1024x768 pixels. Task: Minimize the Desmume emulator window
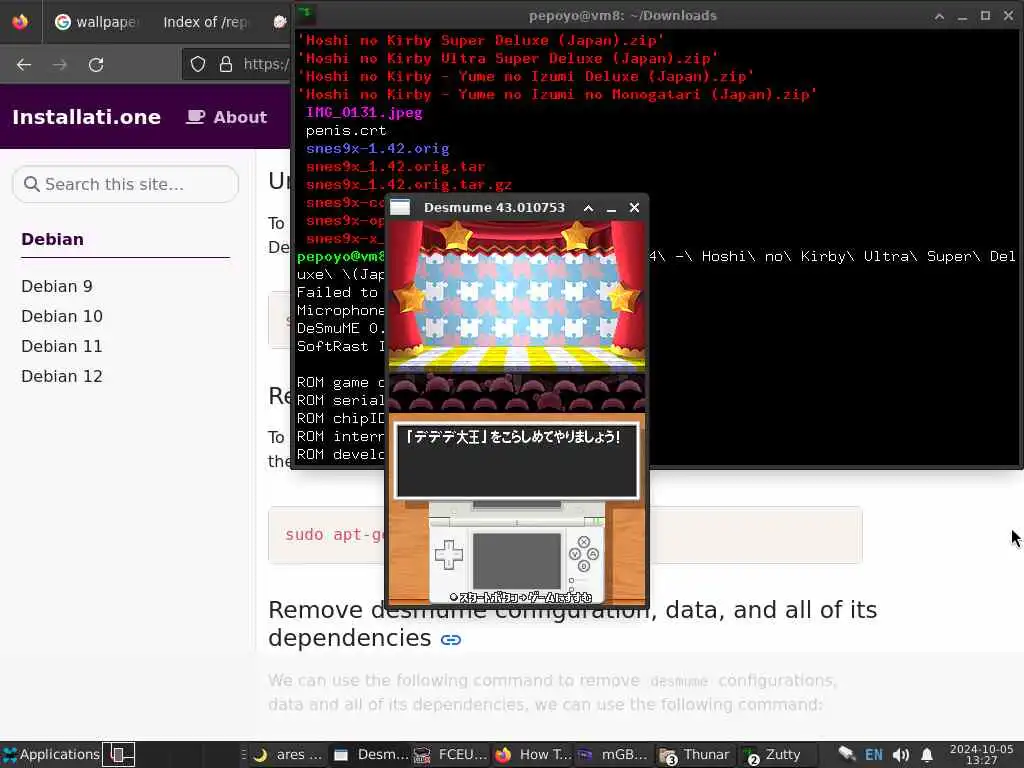(x=611, y=208)
